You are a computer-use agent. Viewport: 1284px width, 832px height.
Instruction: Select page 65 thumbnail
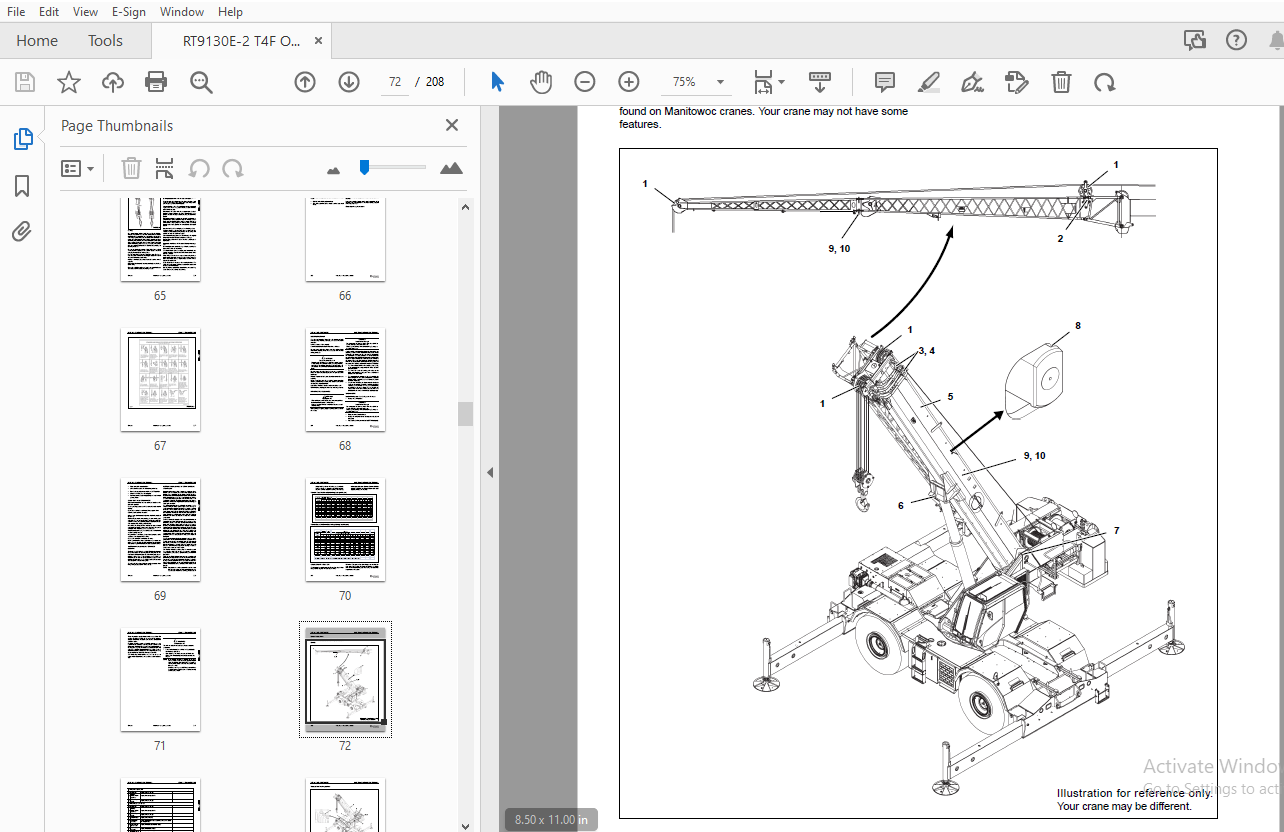tap(160, 239)
